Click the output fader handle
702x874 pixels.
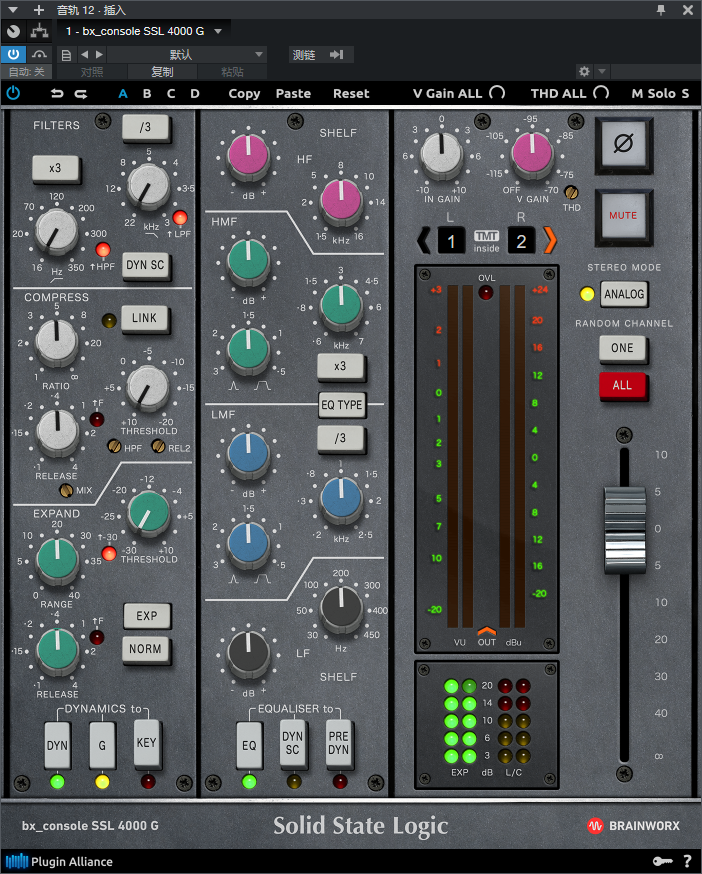[x=625, y=530]
